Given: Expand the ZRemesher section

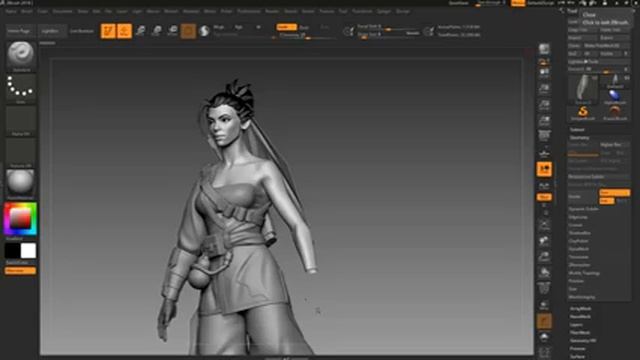Looking at the screenshot, I should [x=579, y=265].
